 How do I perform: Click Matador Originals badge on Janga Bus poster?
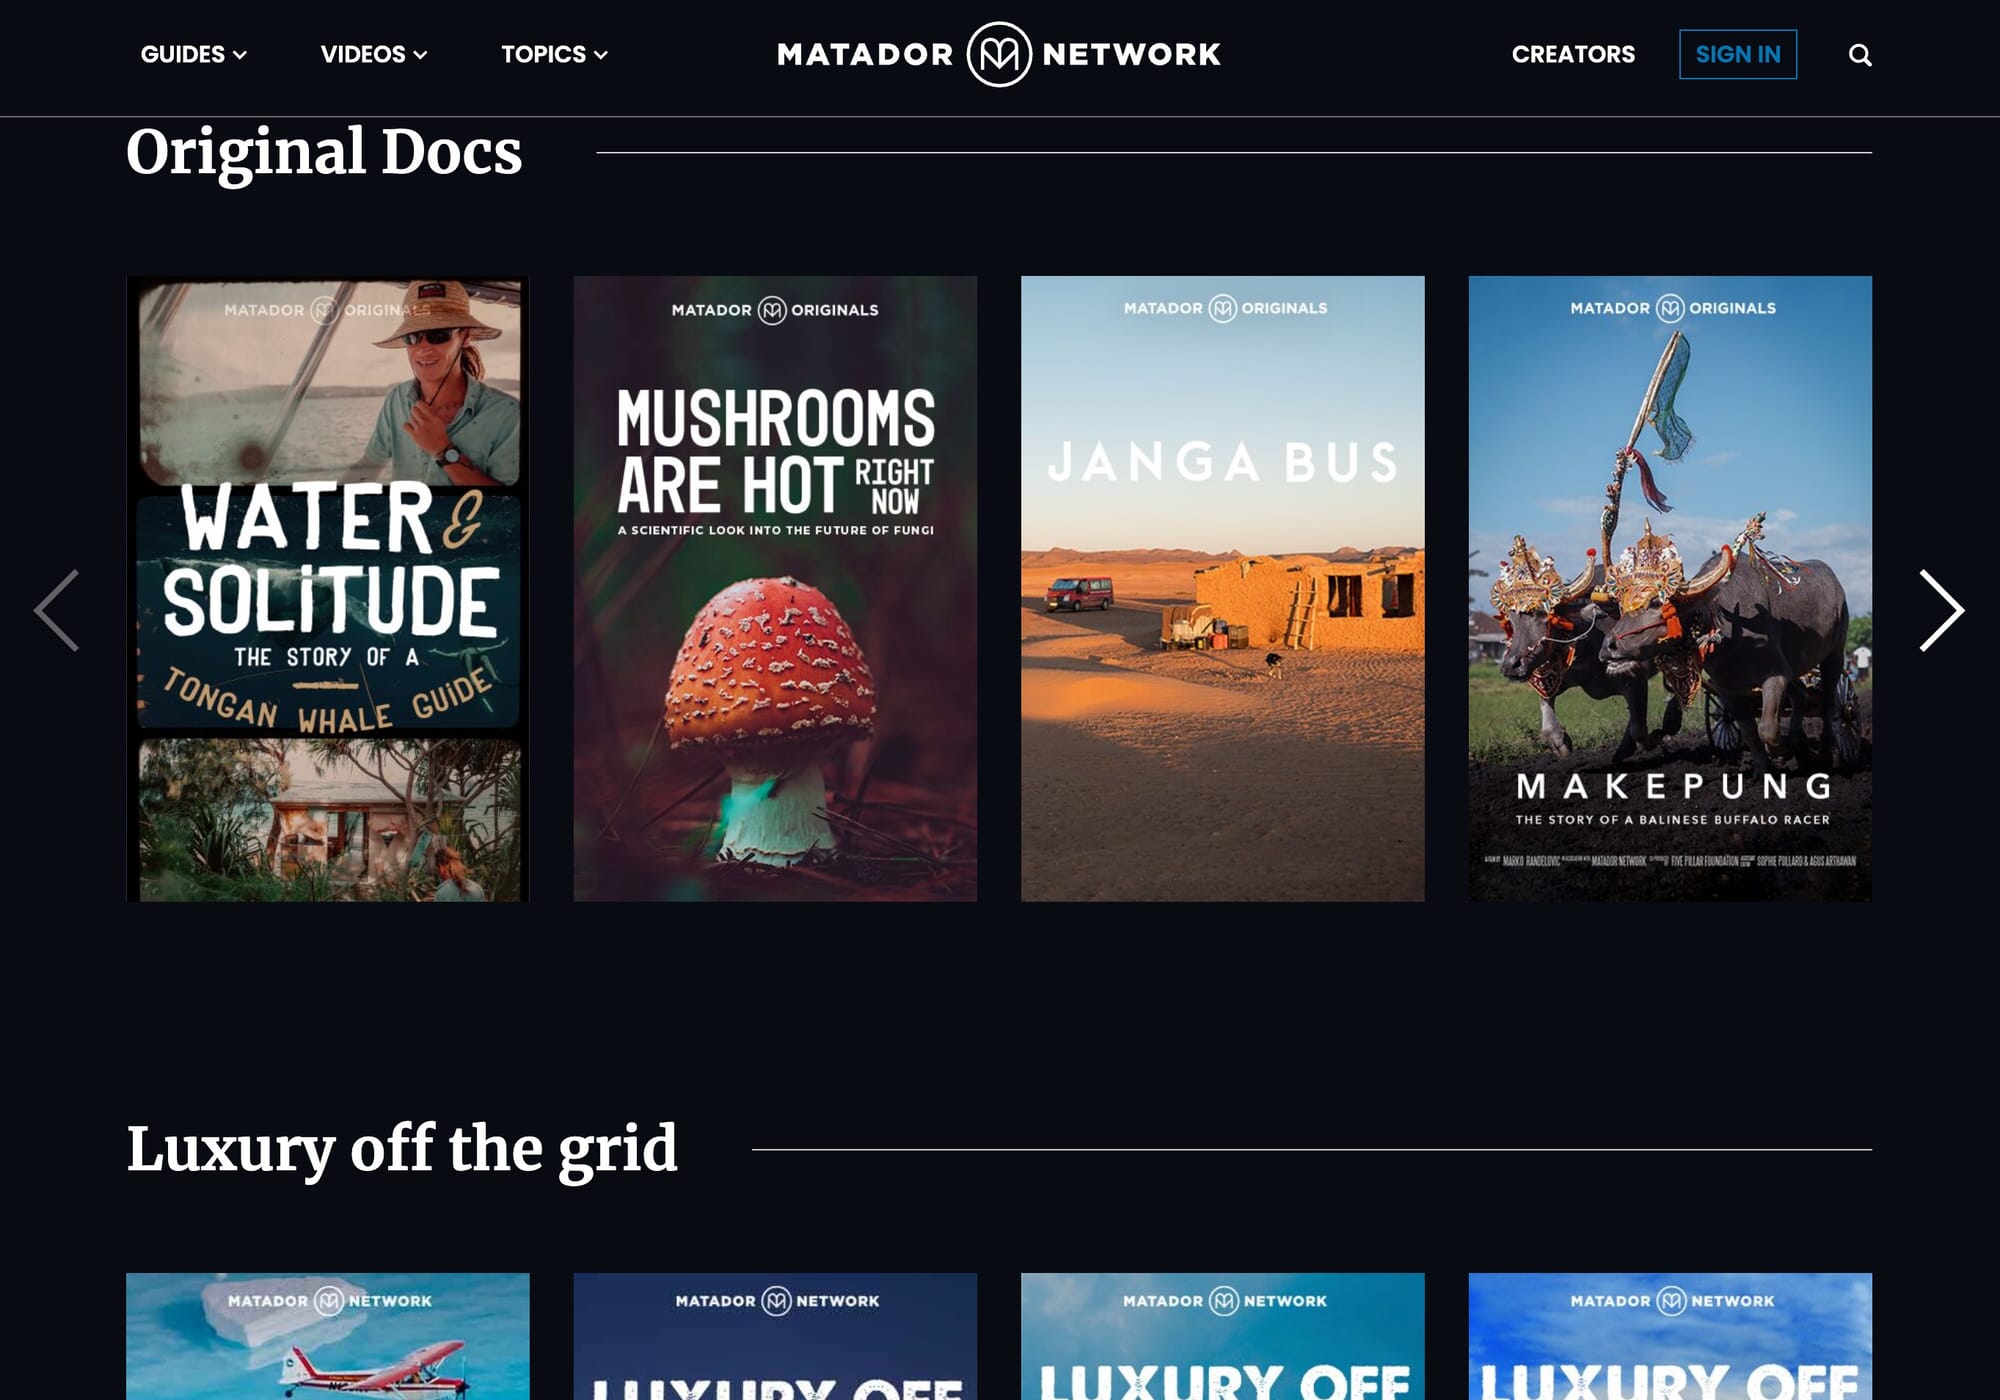(1224, 308)
